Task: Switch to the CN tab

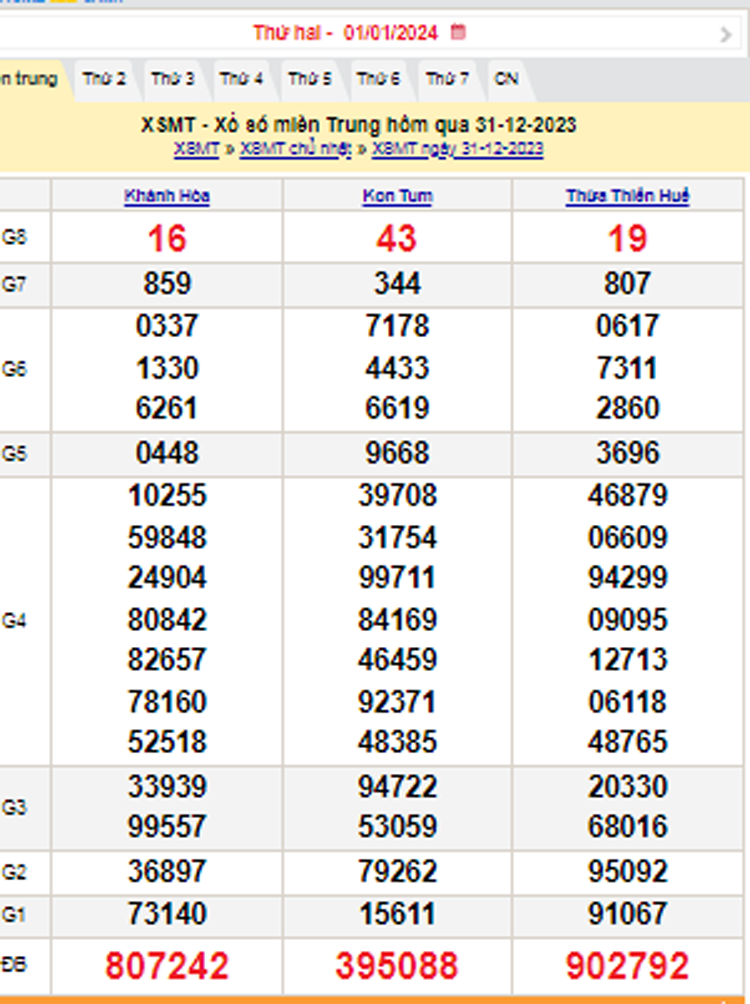Action: 507,79
